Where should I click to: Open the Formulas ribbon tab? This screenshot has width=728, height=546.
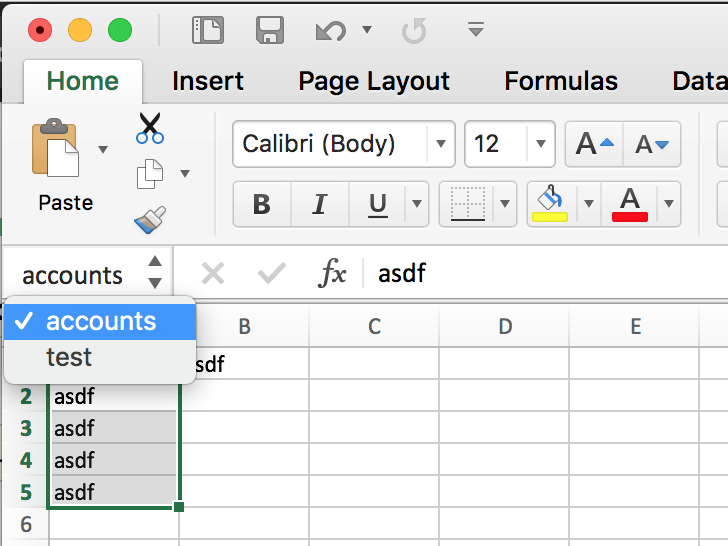560,81
